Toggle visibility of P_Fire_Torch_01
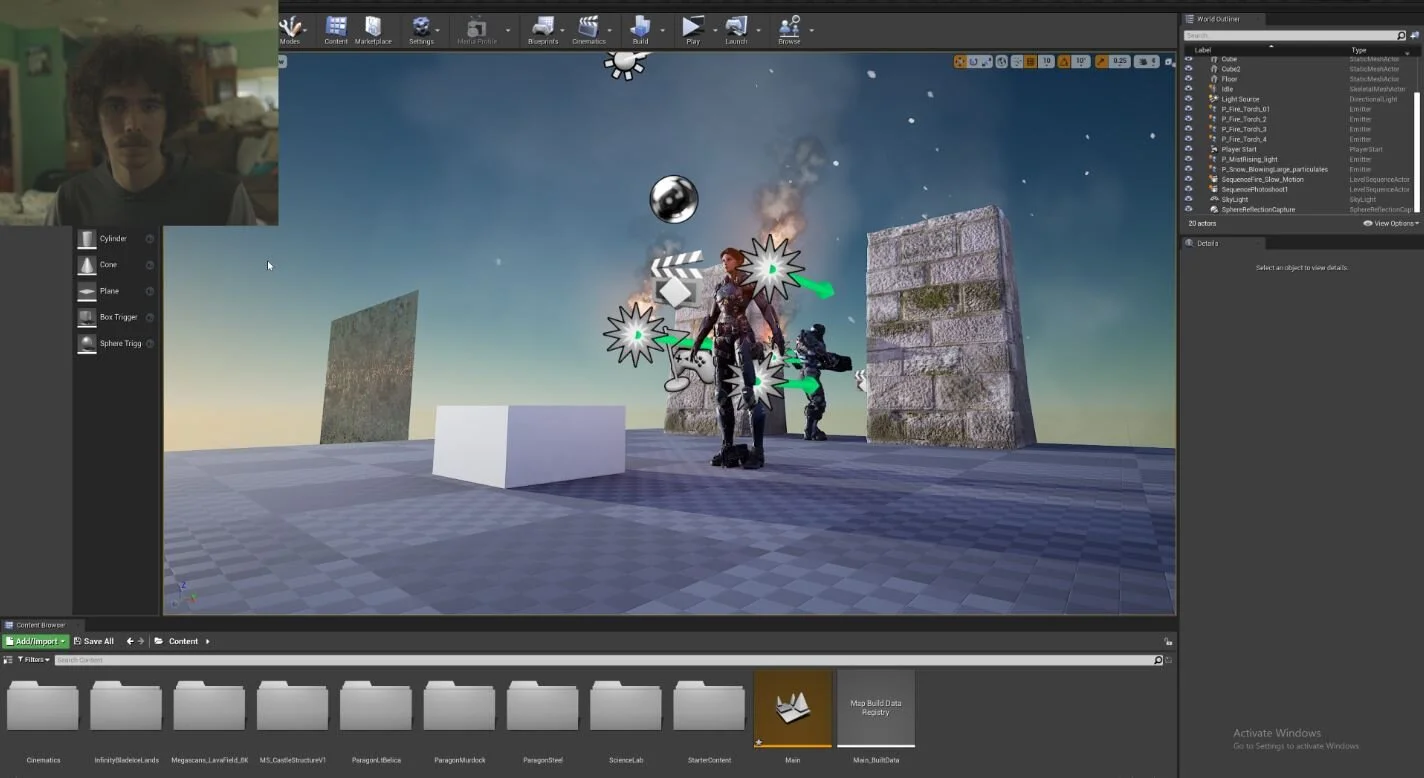The image size is (1424, 778). 1189,109
